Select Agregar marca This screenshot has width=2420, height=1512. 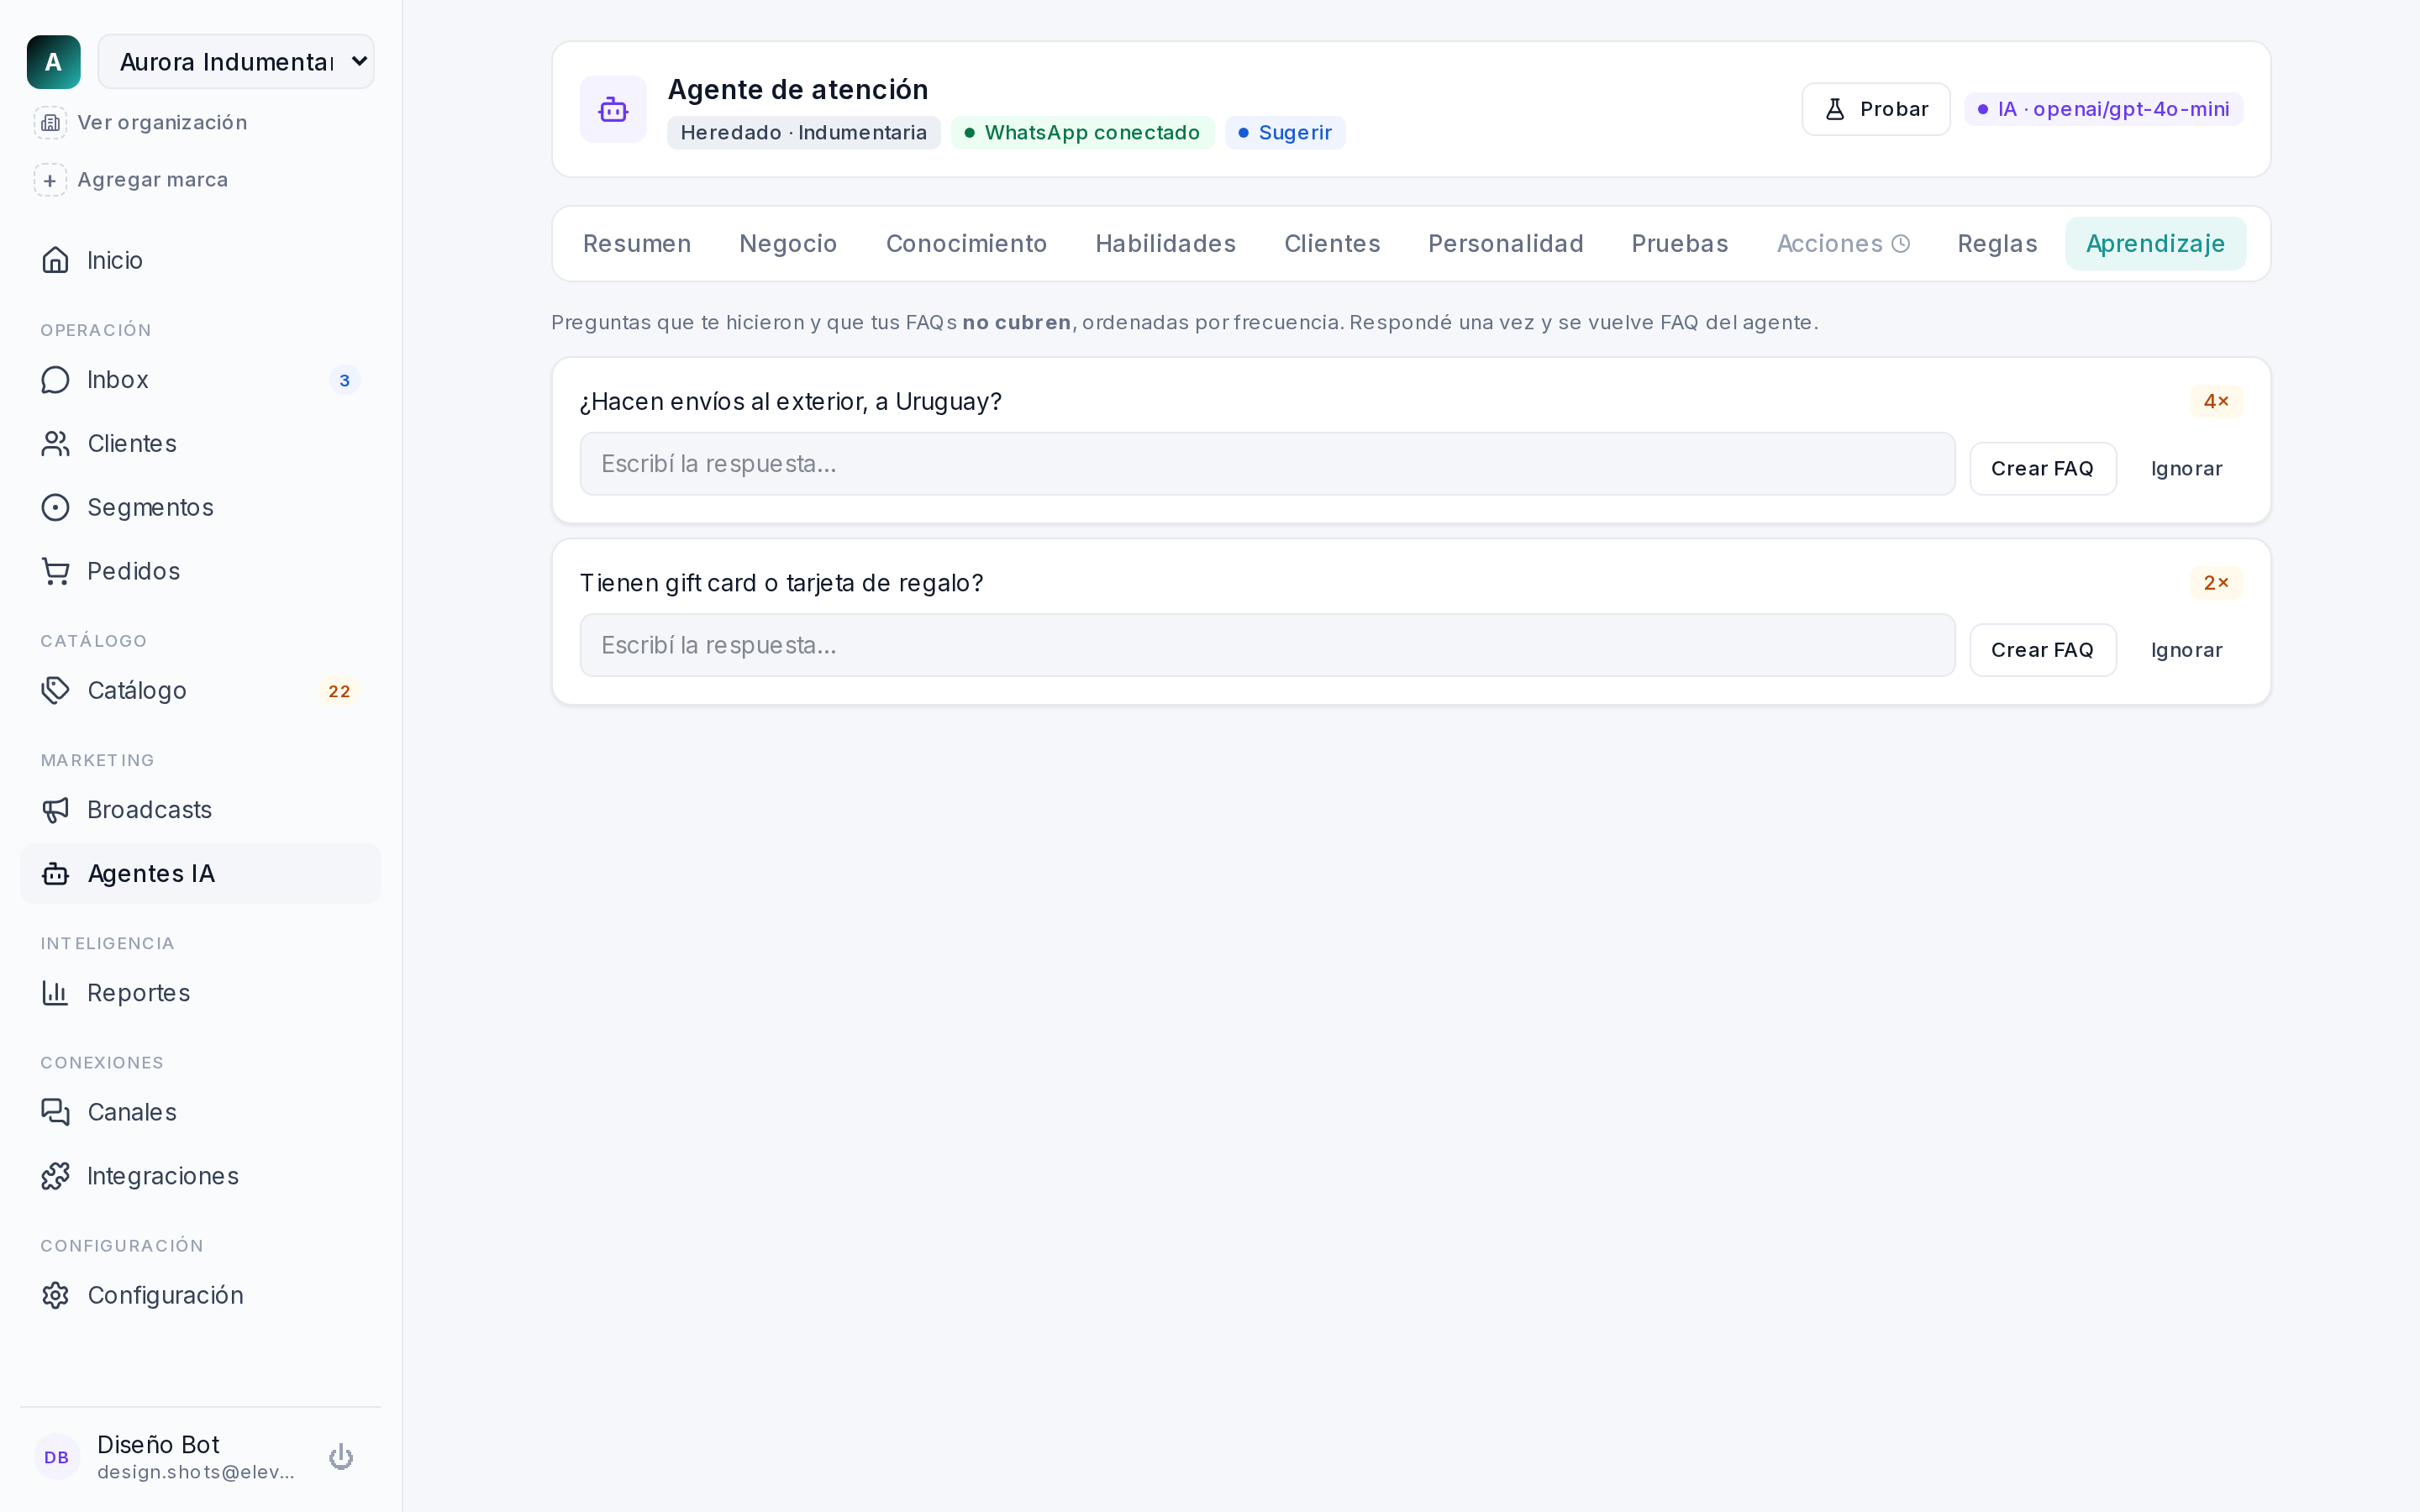point(153,180)
